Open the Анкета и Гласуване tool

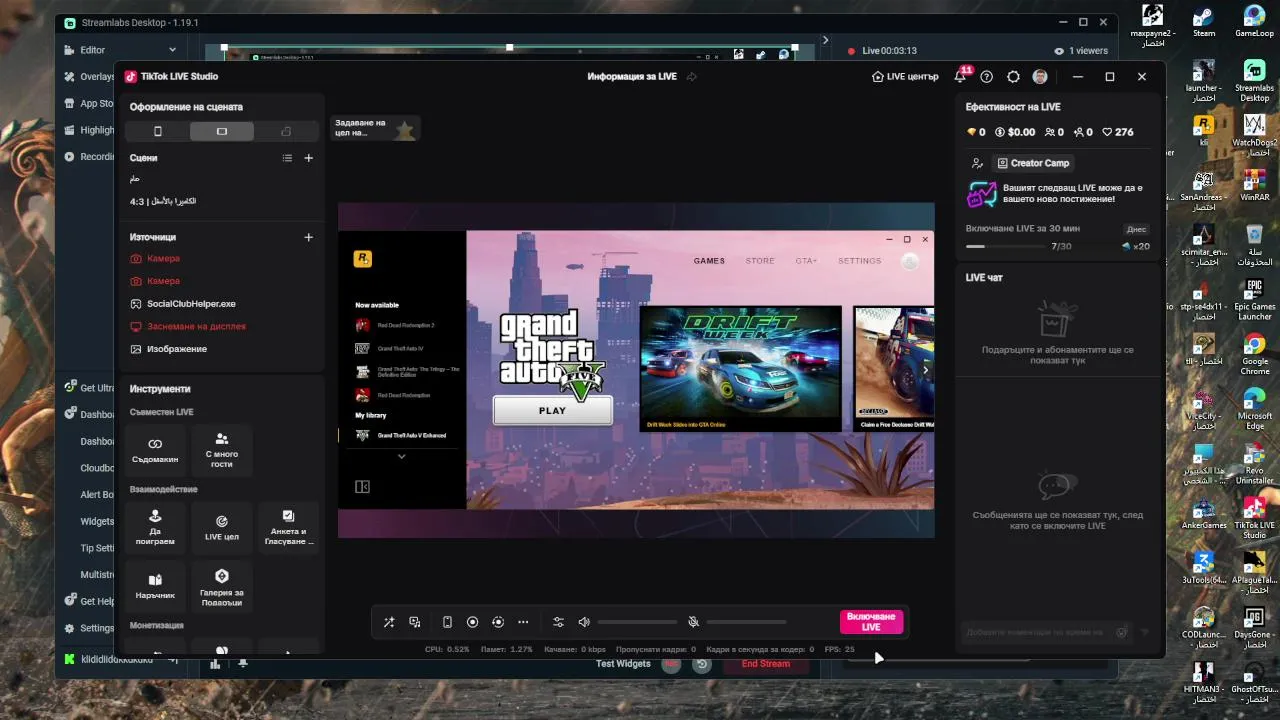click(288, 528)
